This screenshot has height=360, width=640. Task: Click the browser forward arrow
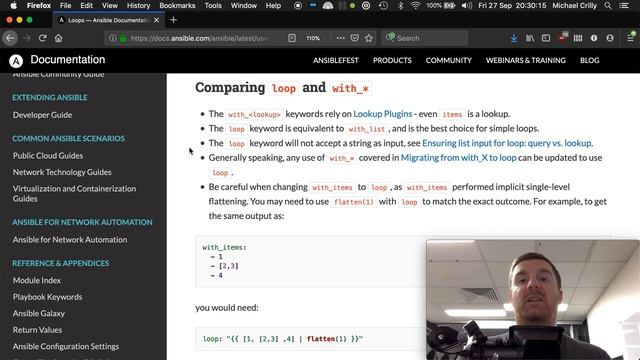point(27,38)
